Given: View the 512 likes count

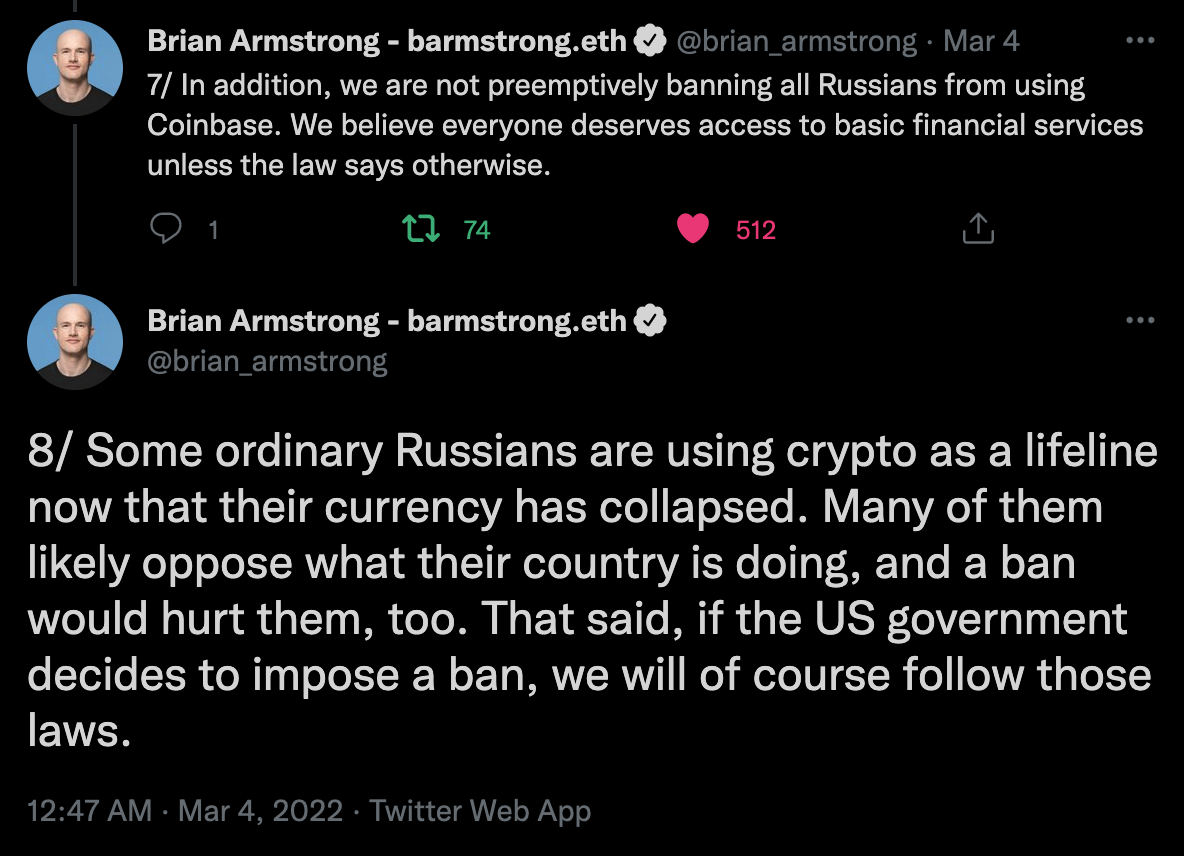Looking at the screenshot, I should [x=756, y=229].
